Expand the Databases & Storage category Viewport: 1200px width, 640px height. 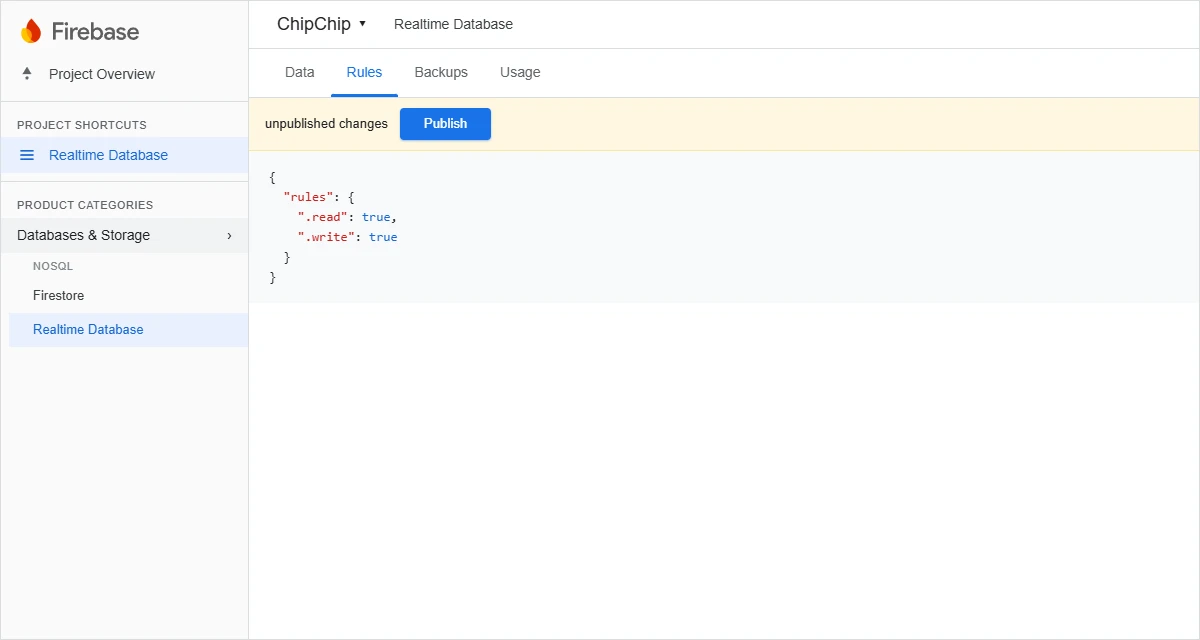pyautogui.click(x=124, y=235)
